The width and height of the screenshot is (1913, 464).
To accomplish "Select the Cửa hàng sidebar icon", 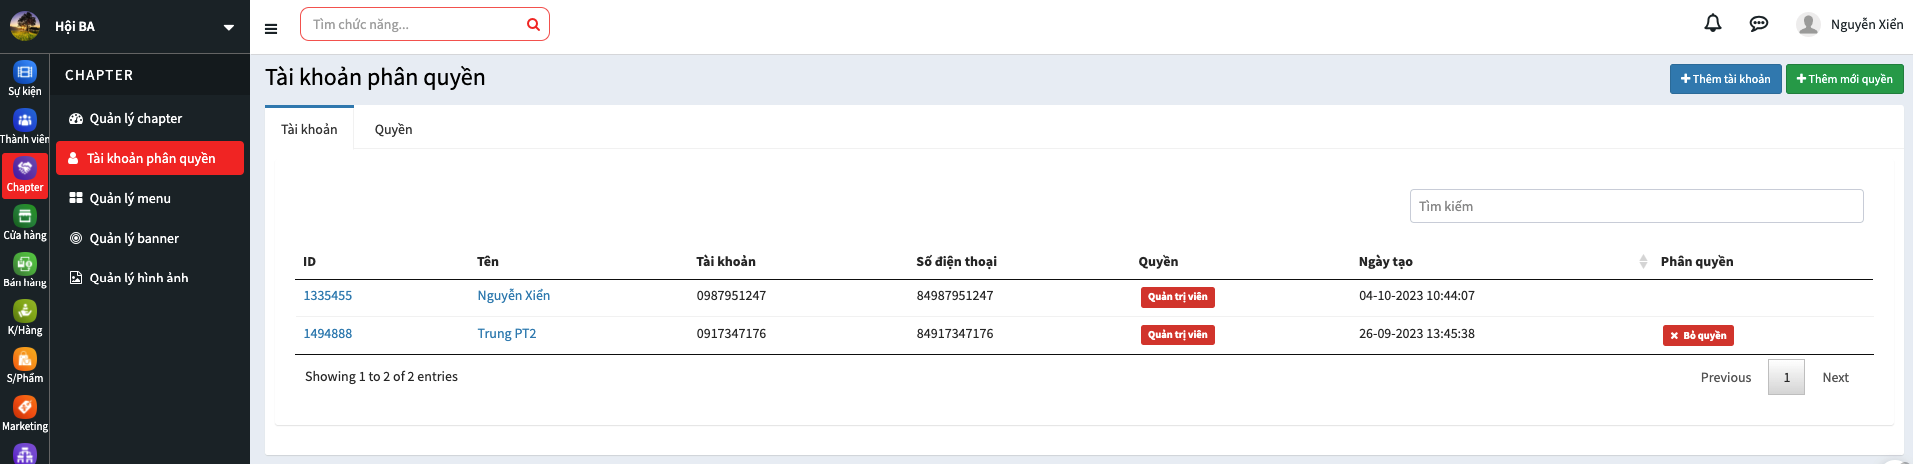I will [x=25, y=222].
